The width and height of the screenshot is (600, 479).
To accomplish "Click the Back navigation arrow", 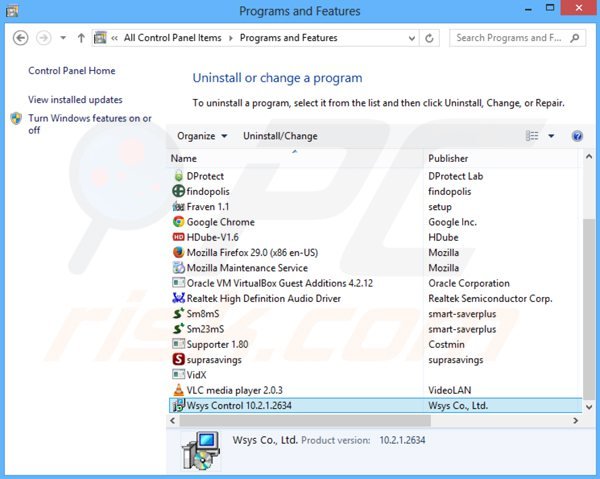I will coord(20,38).
